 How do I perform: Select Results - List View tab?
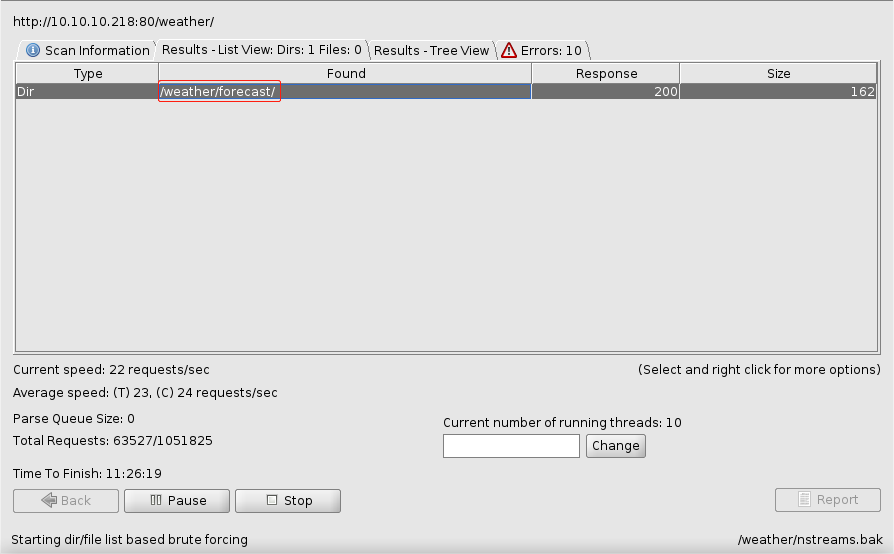[x=262, y=50]
